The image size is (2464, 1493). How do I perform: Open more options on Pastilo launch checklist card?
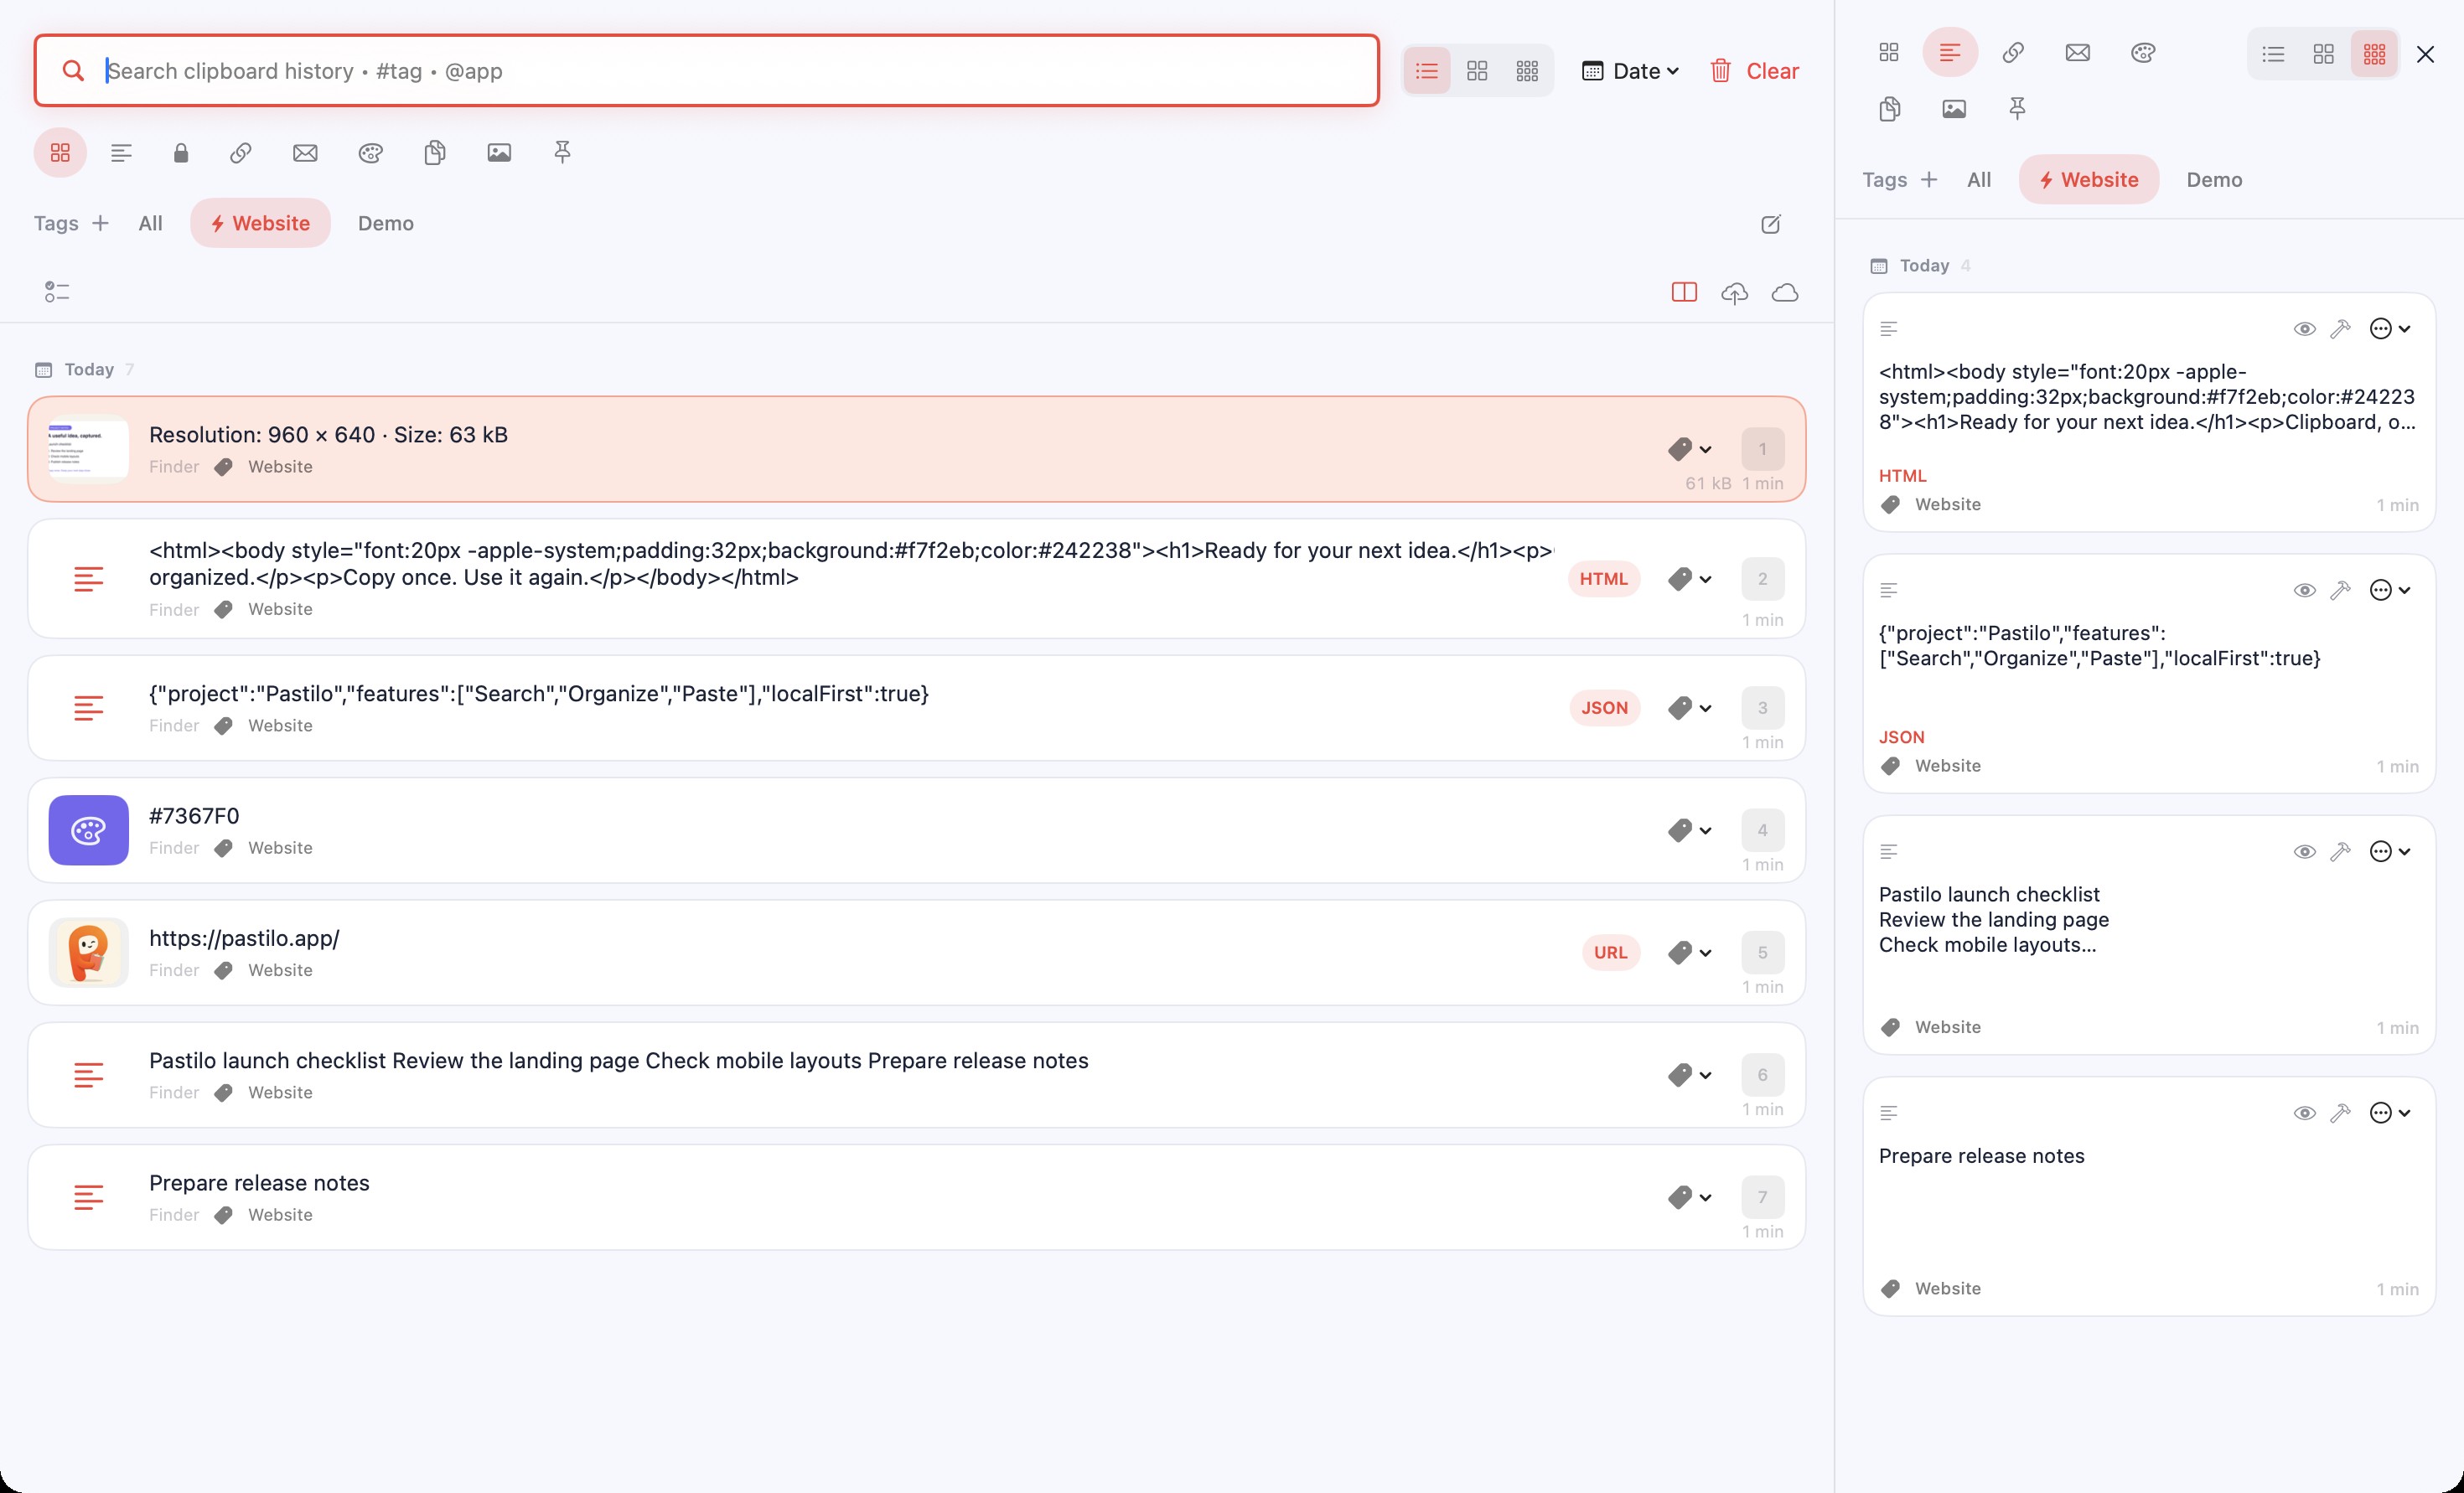(x=2390, y=851)
